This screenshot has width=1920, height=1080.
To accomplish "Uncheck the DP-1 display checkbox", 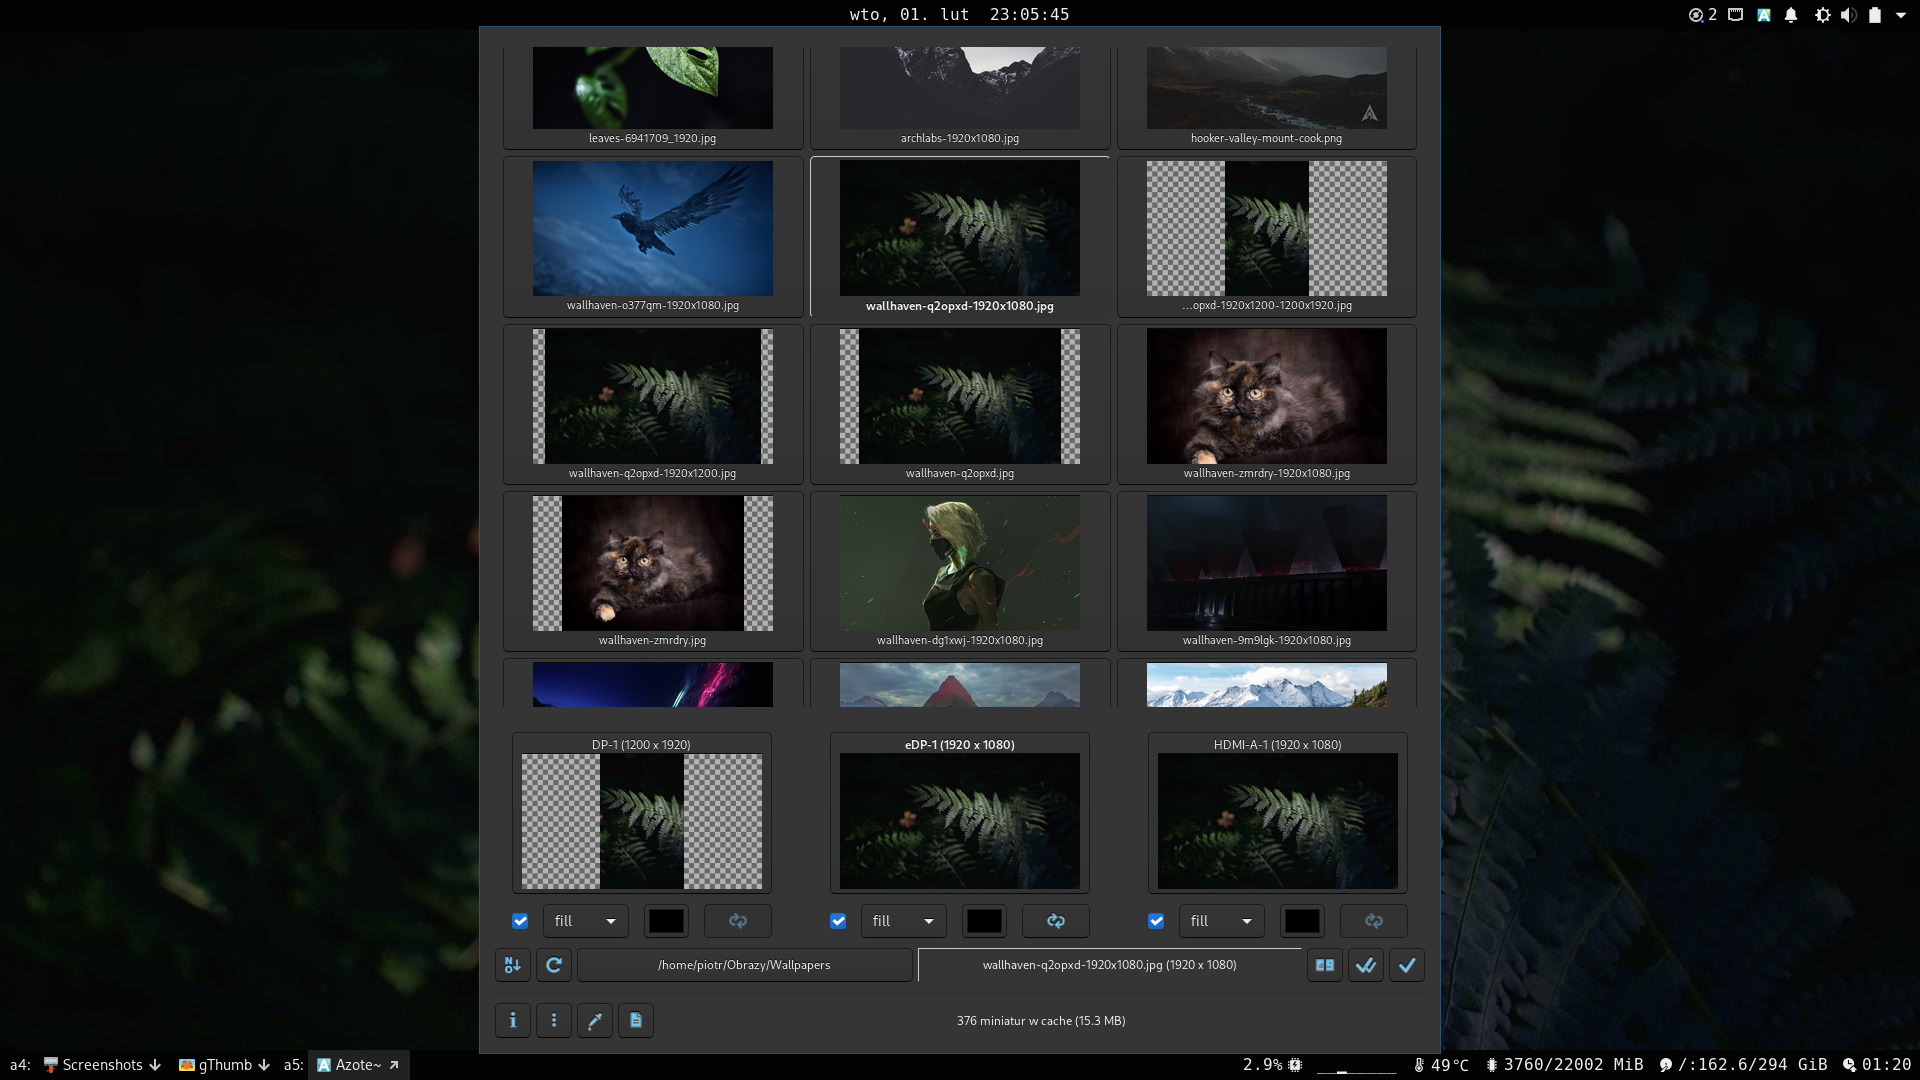I will [x=520, y=921].
